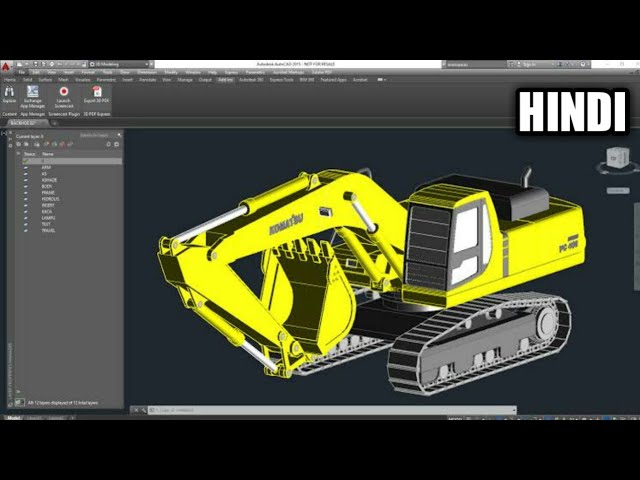This screenshot has height=480, width=640.
Task: Switch to the Home ribbon tab
Action: click(x=10, y=80)
